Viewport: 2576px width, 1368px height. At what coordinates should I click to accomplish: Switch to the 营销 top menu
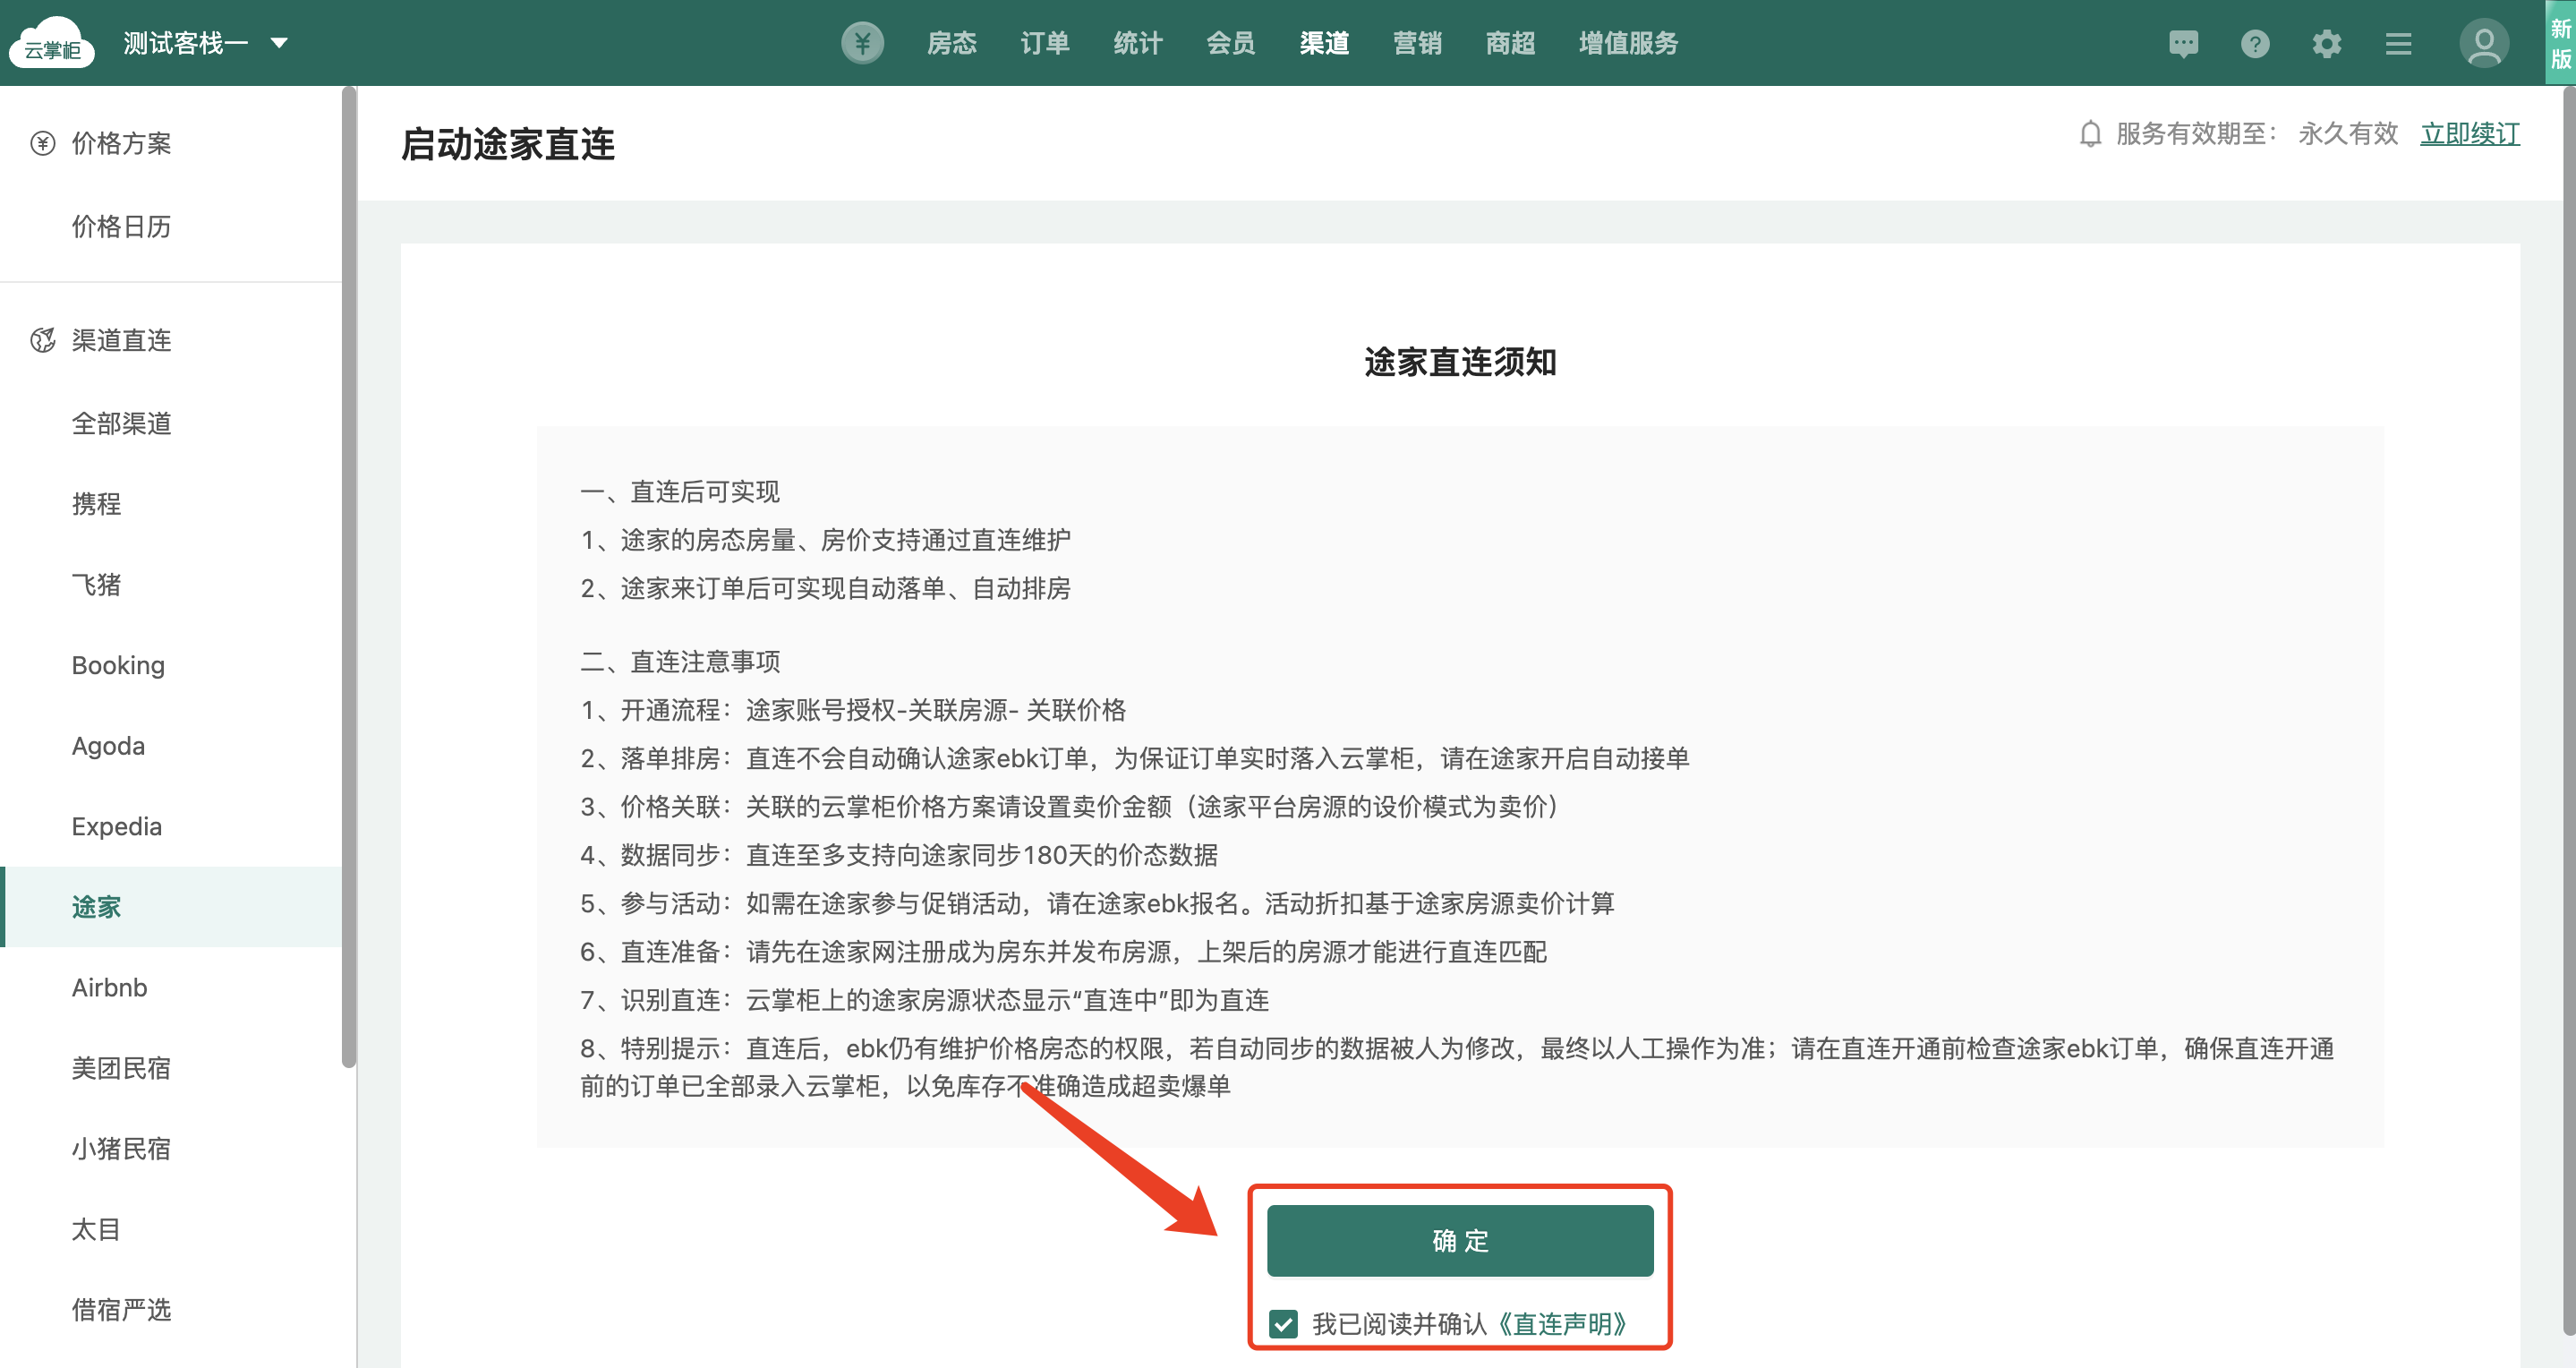1417,43
